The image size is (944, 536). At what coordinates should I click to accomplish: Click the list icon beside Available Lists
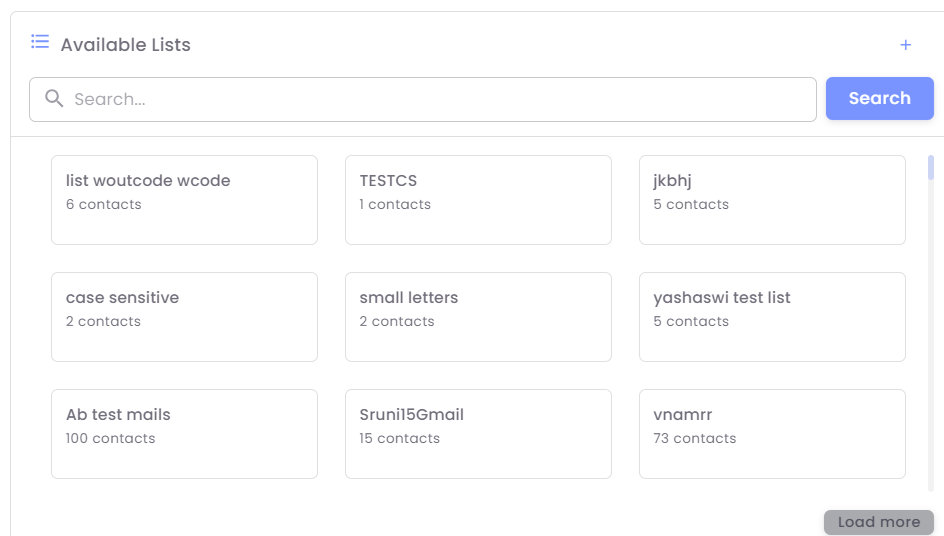tap(40, 42)
